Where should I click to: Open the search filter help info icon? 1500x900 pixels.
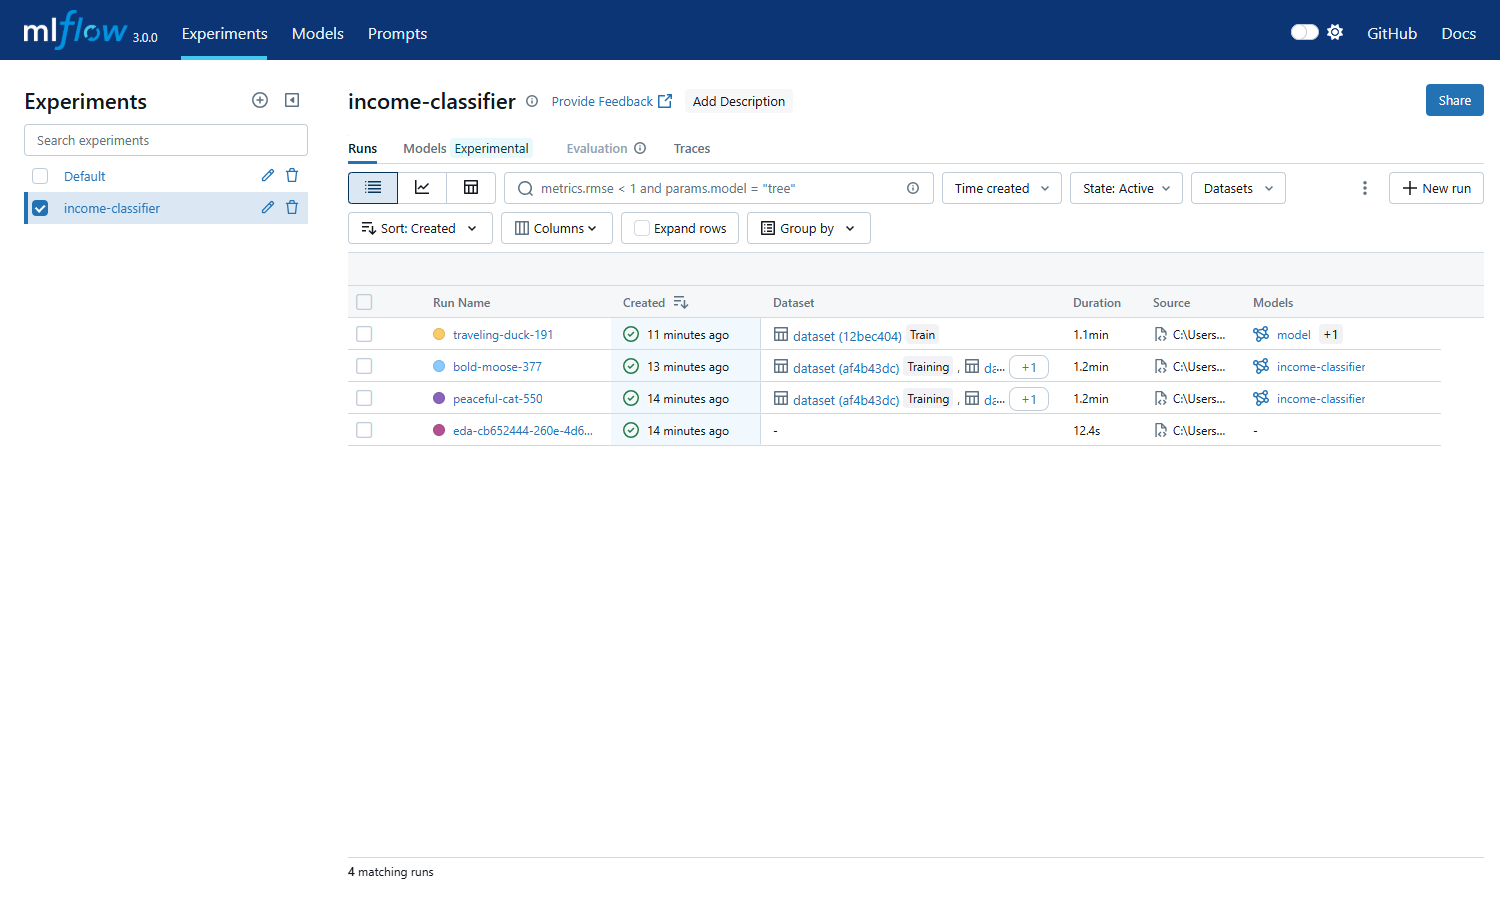click(913, 188)
